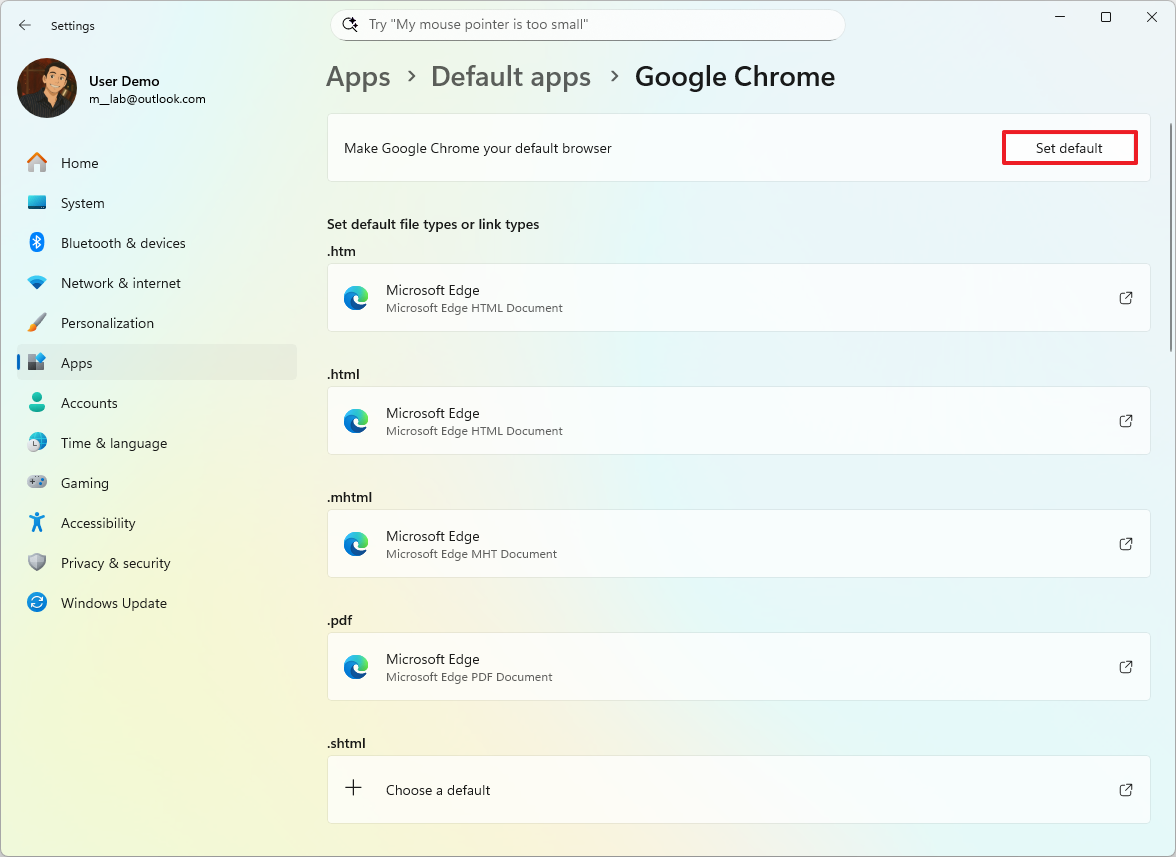Click the Set default button

pos(1069,147)
